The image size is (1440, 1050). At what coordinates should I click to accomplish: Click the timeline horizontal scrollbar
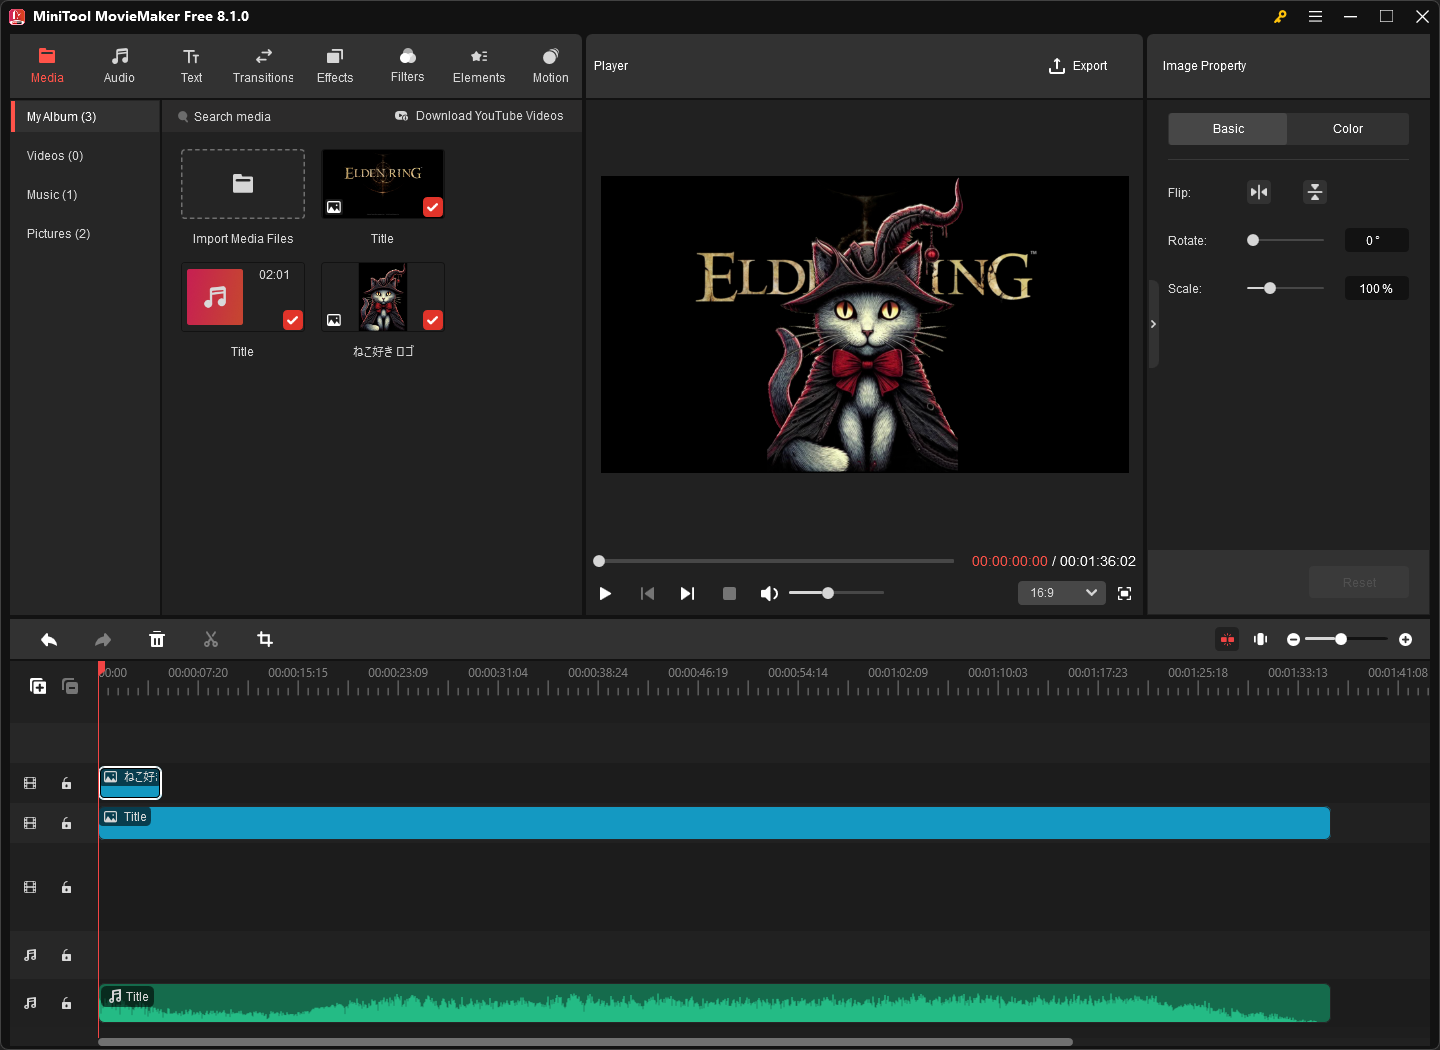click(x=585, y=1042)
